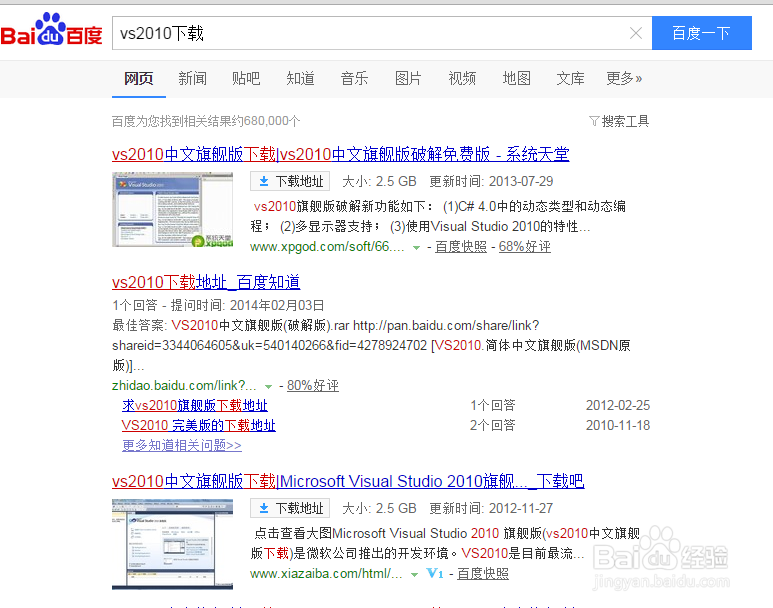The image size is (773, 608).
Task: Click the 百度为您找到相关结果约680,000个 text
Action: pyautogui.click(x=206, y=121)
